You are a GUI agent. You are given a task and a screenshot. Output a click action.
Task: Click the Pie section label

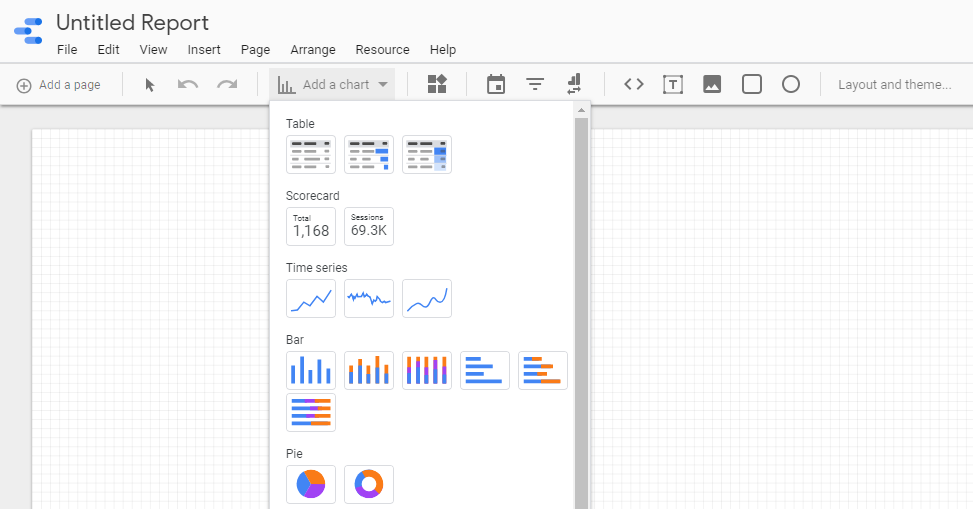(x=294, y=454)
